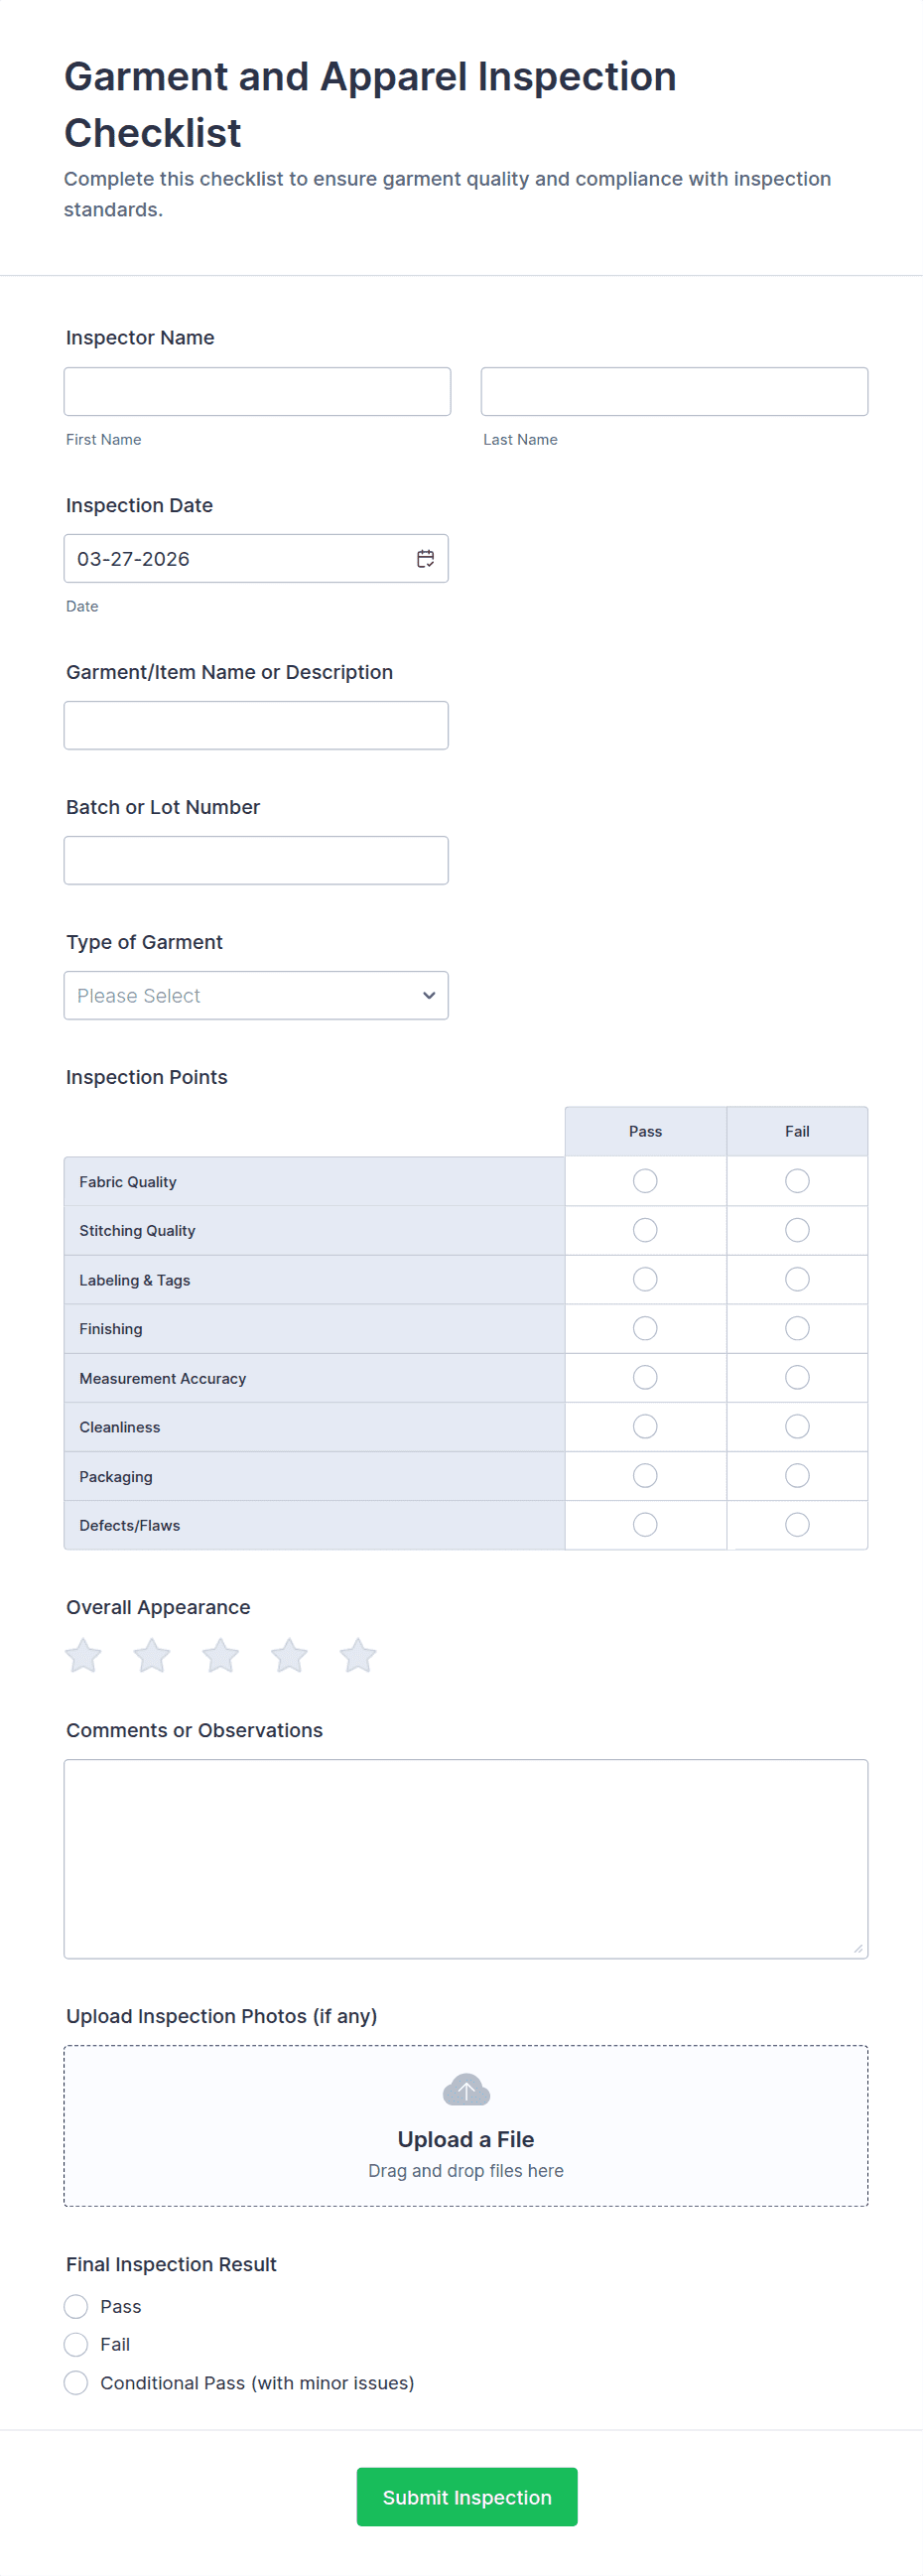Rate Overall Appearance three stars
The height and width of the screenshot is (2576, 923).
tap(220, 1656)
